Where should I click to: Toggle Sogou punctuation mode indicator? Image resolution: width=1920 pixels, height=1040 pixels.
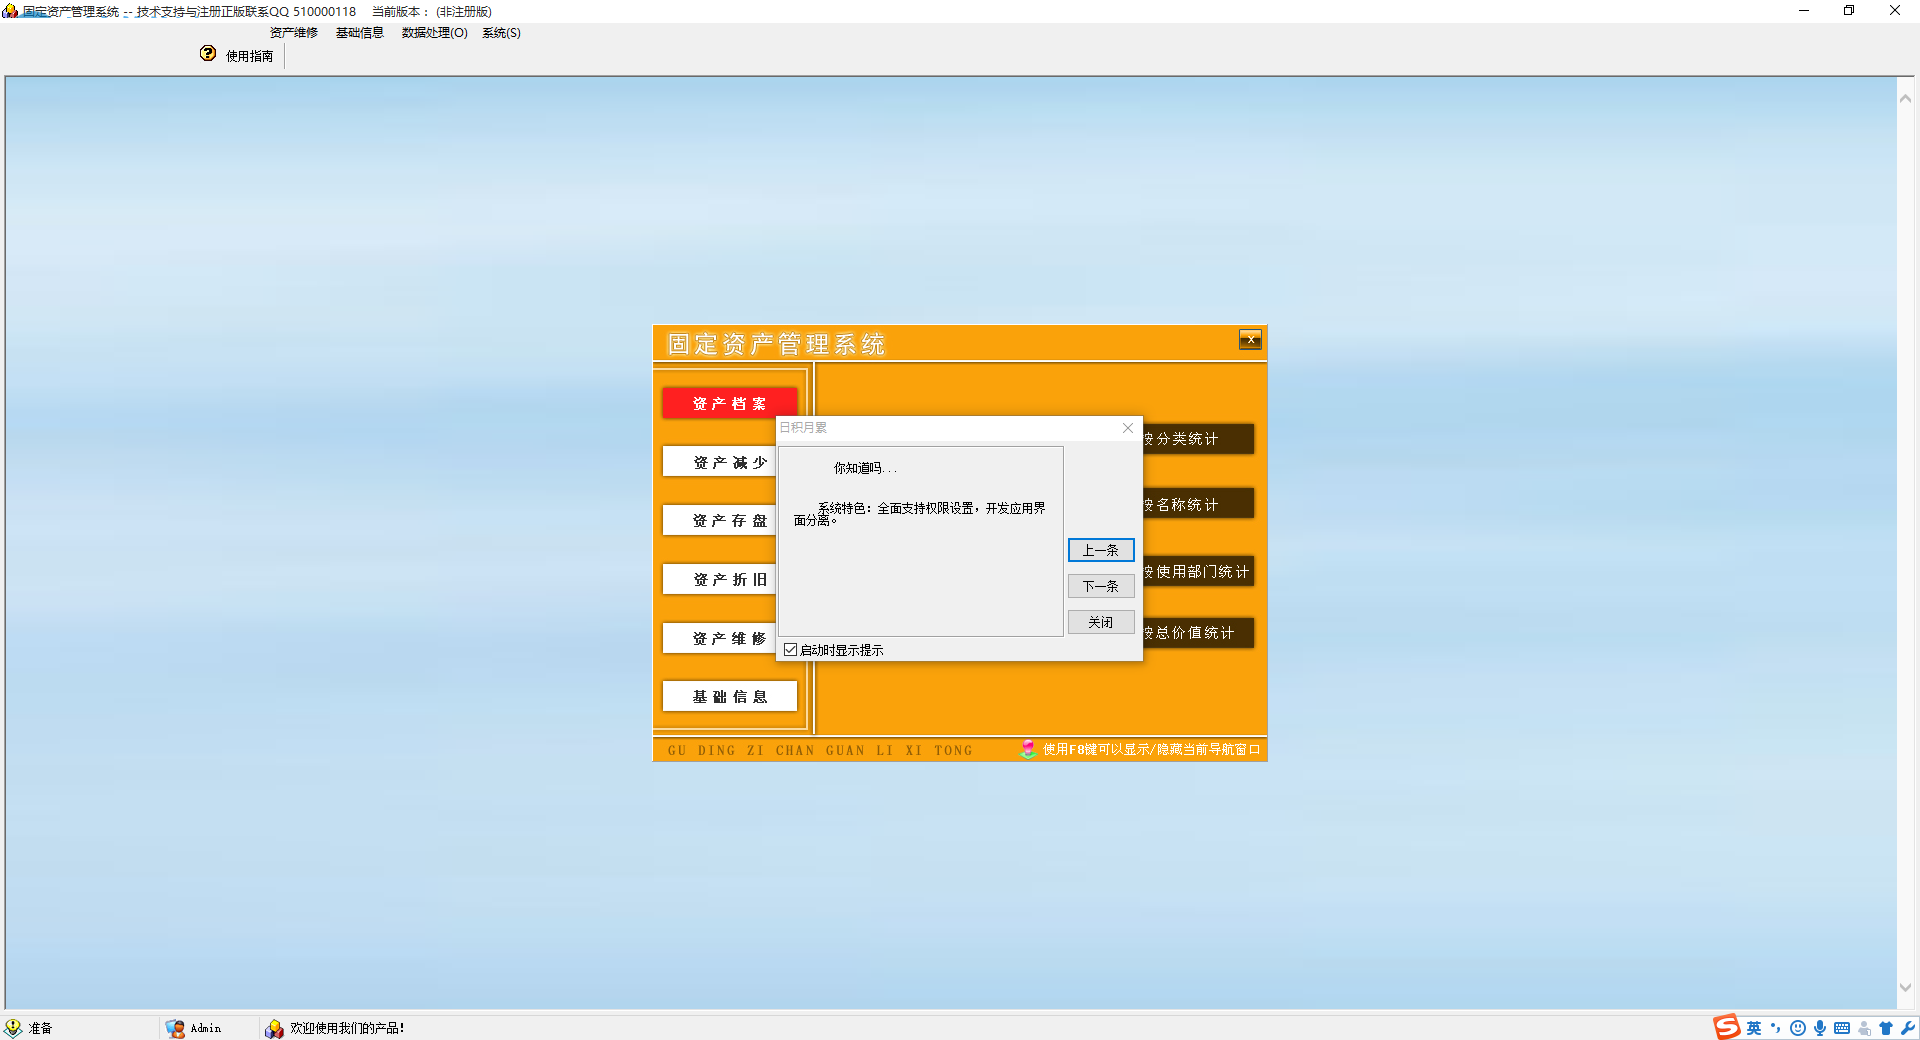[x=1776, y=1028]
